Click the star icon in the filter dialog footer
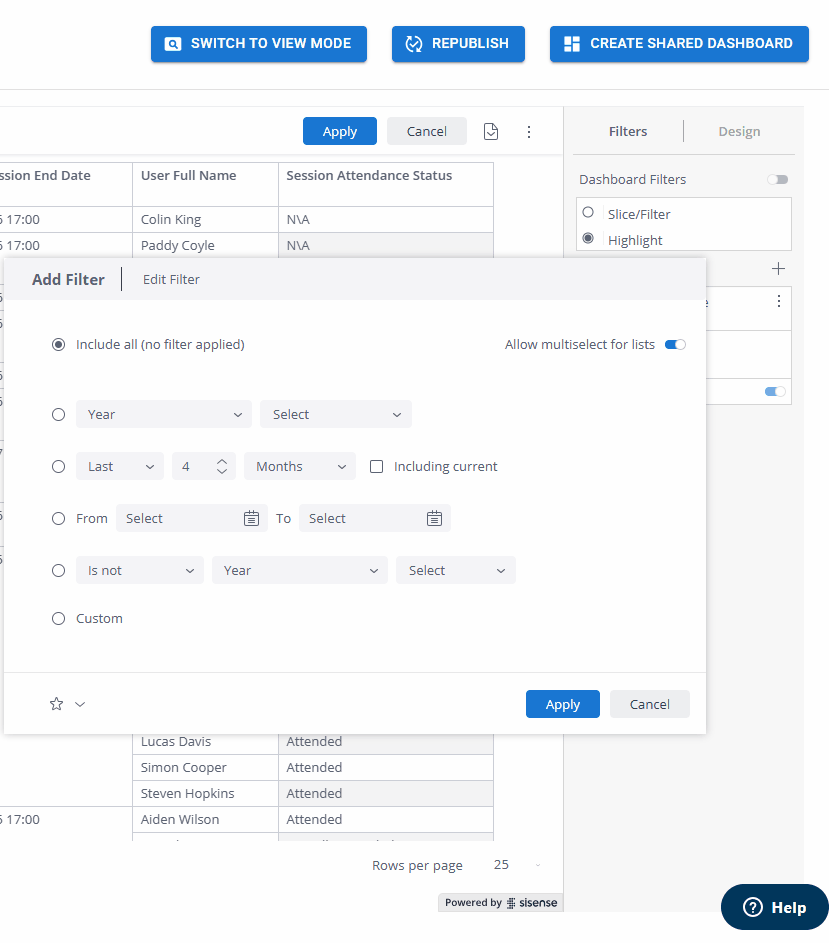Screen dimensions: 829x943 click(56, 704)
